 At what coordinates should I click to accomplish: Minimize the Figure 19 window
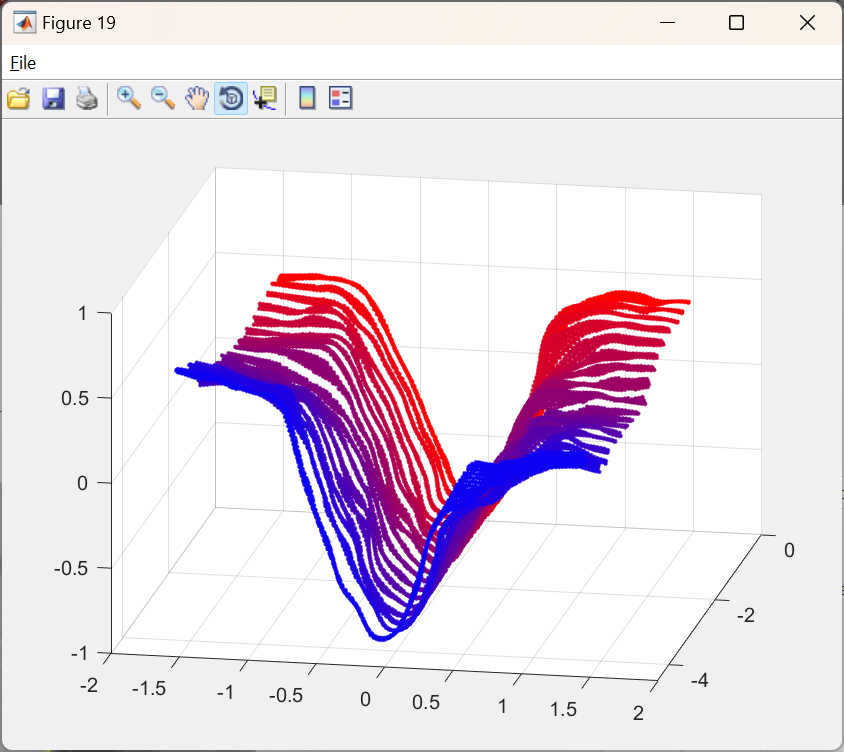tap(665, 23)
